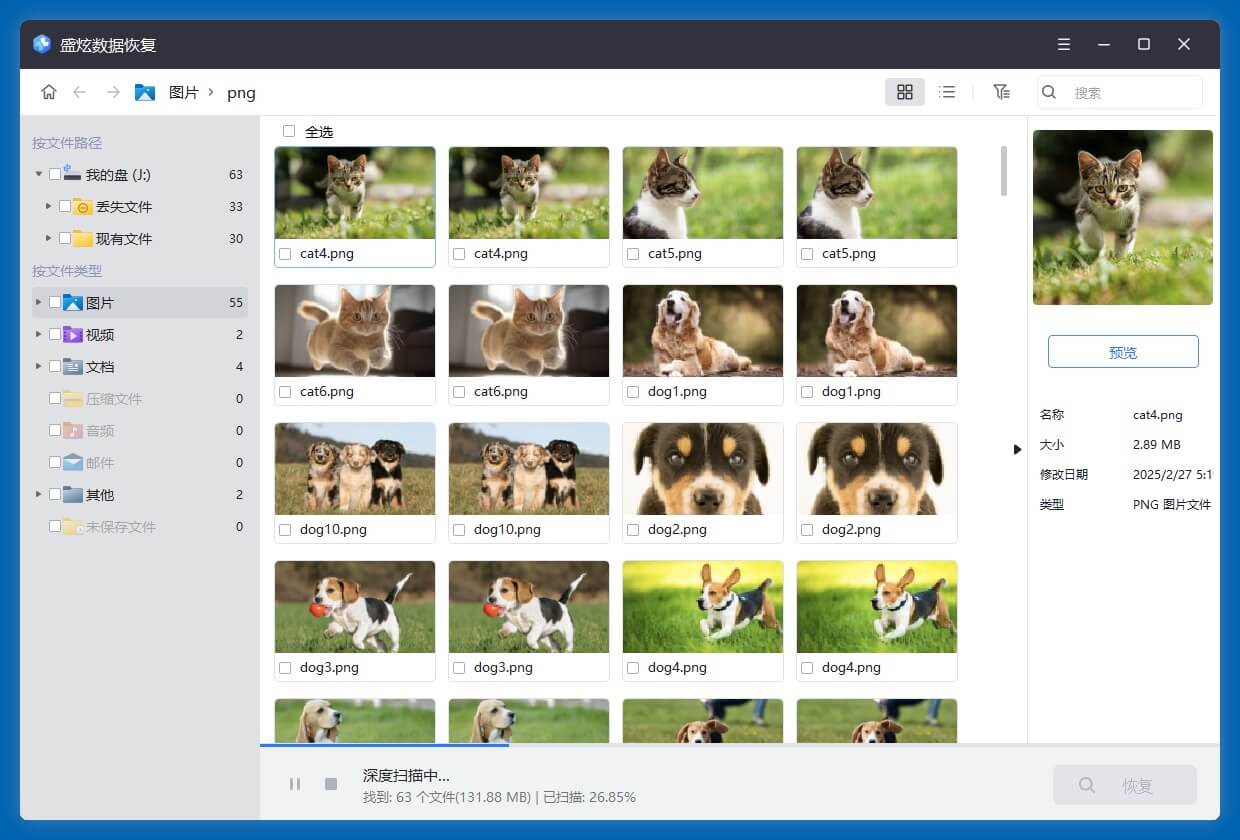The image size is (1240, 840).
Task: Stop the deep scan
Action: point(331,784)
